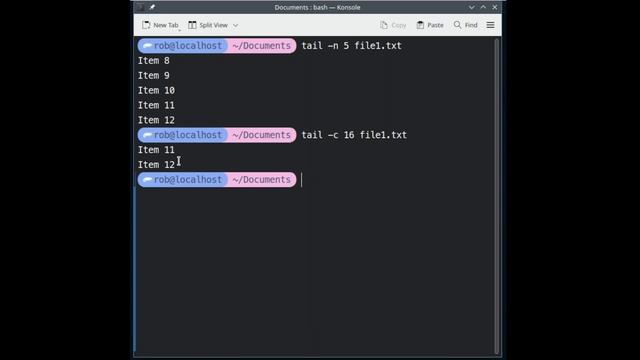Click the command 'tail -n 5 file1.txt'

tap(351, 46)
